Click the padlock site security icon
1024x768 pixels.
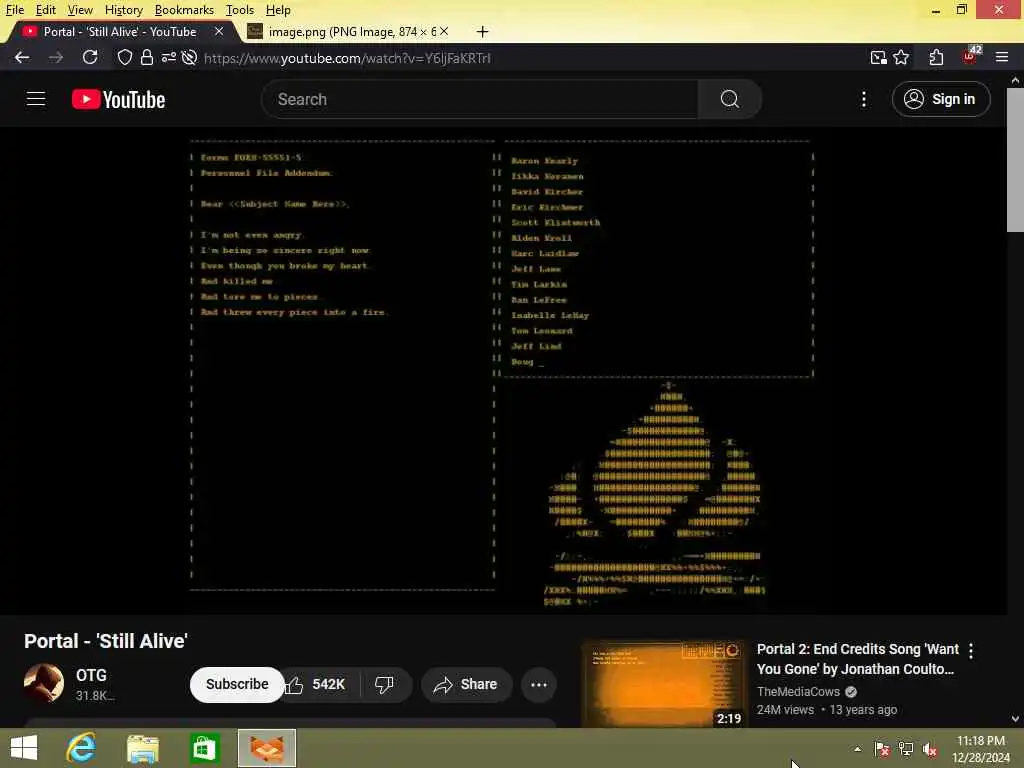point(147,57)
